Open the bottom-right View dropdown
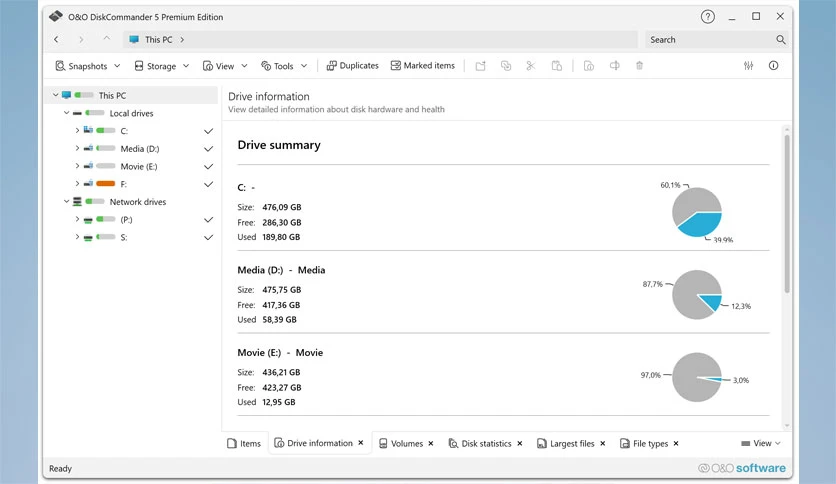The height and width of the screenshot is (484, 836). [x=761, y=443]
